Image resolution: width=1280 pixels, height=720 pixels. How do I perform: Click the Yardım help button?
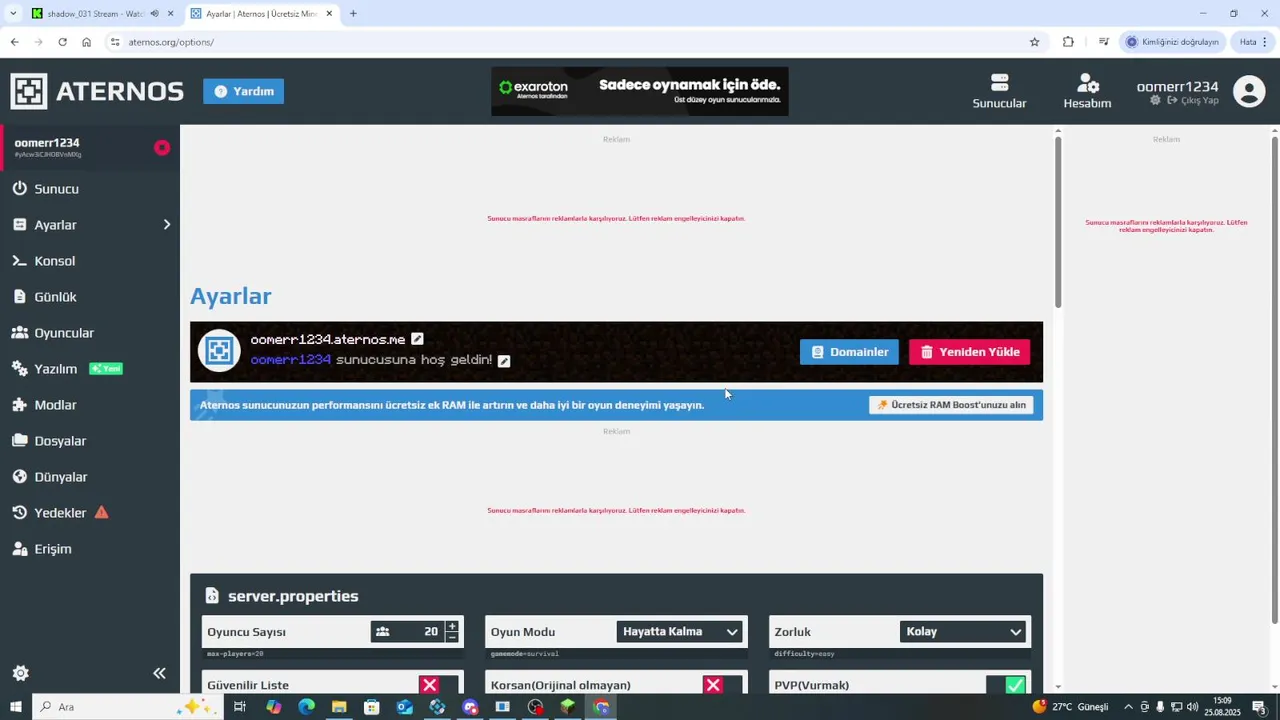point(243,91)
